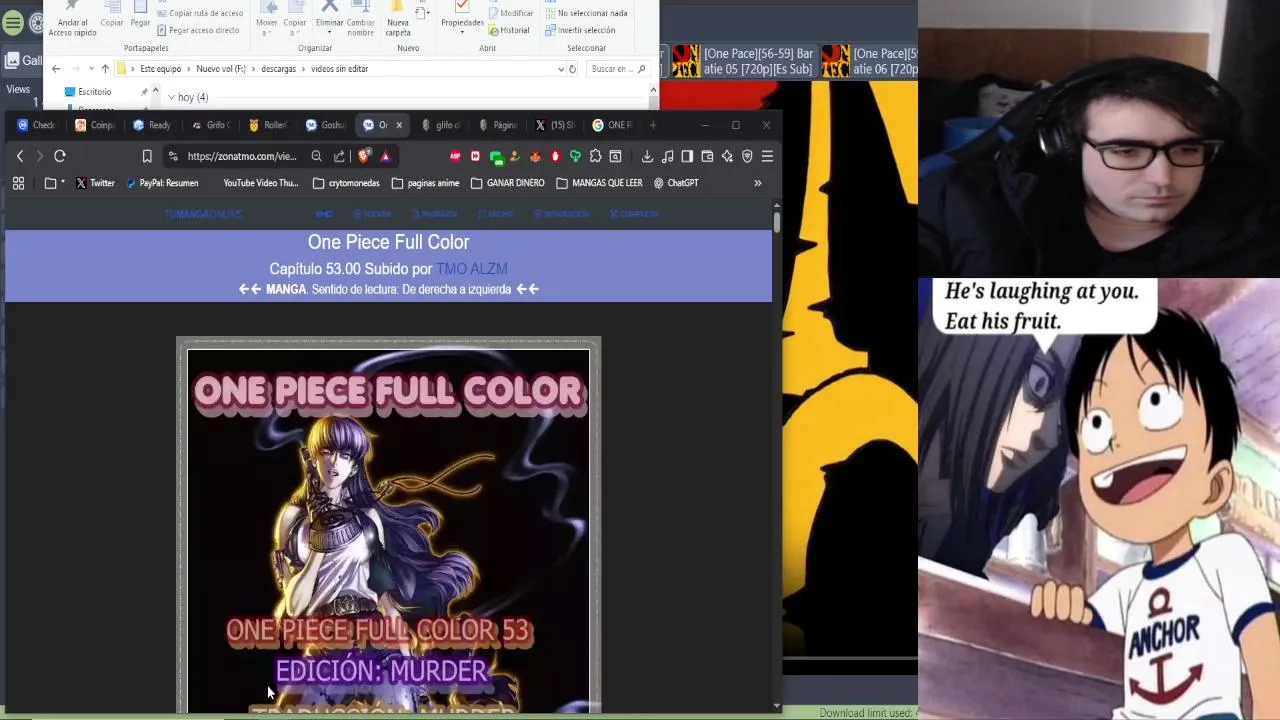Click Pegar acceso directo in Explorer
Viewport: 1280px width, 720px height.
(198, 30)
